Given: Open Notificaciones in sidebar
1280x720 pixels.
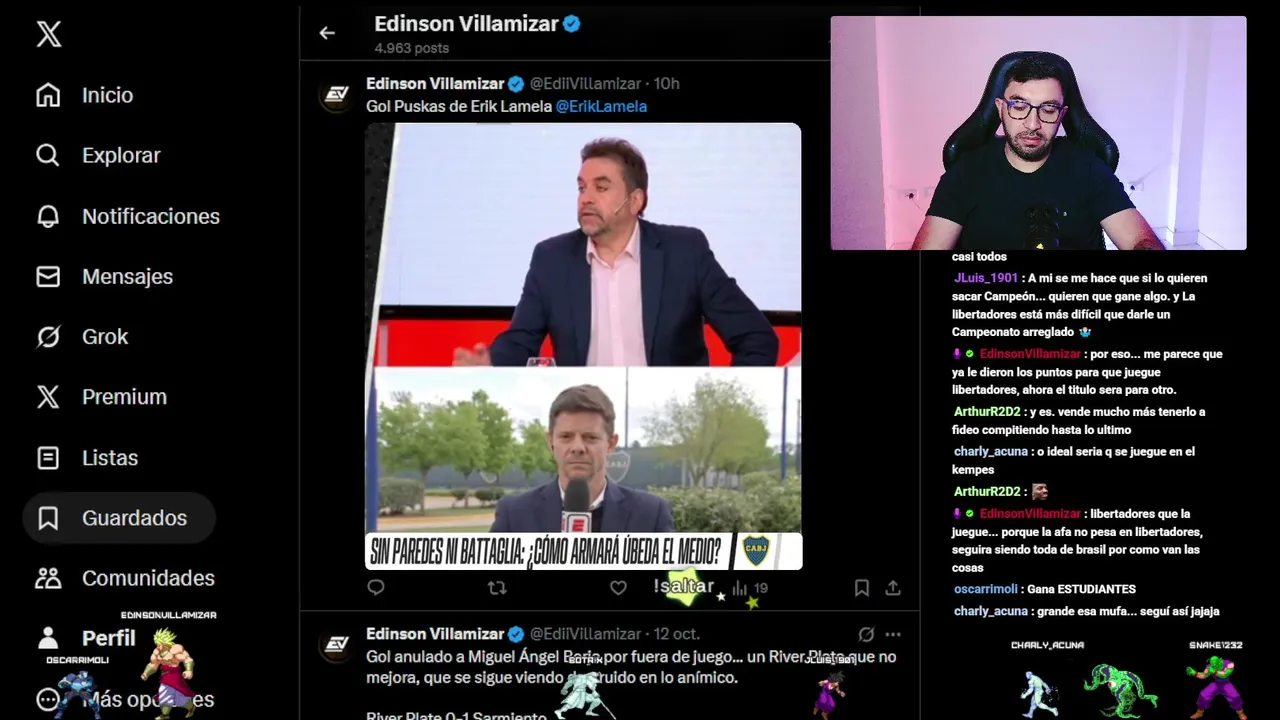Looking at the screenshot, I should [x=127, y=216].
